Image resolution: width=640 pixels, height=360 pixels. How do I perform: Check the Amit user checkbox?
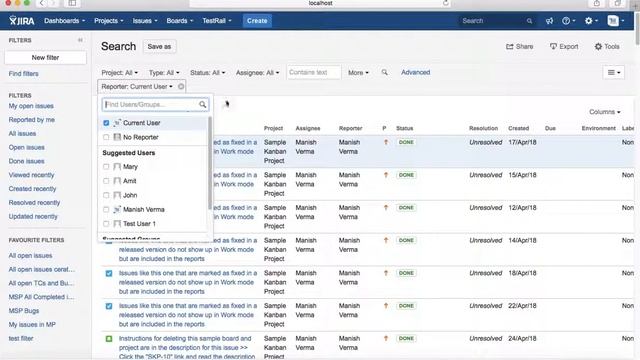point(106,181)
